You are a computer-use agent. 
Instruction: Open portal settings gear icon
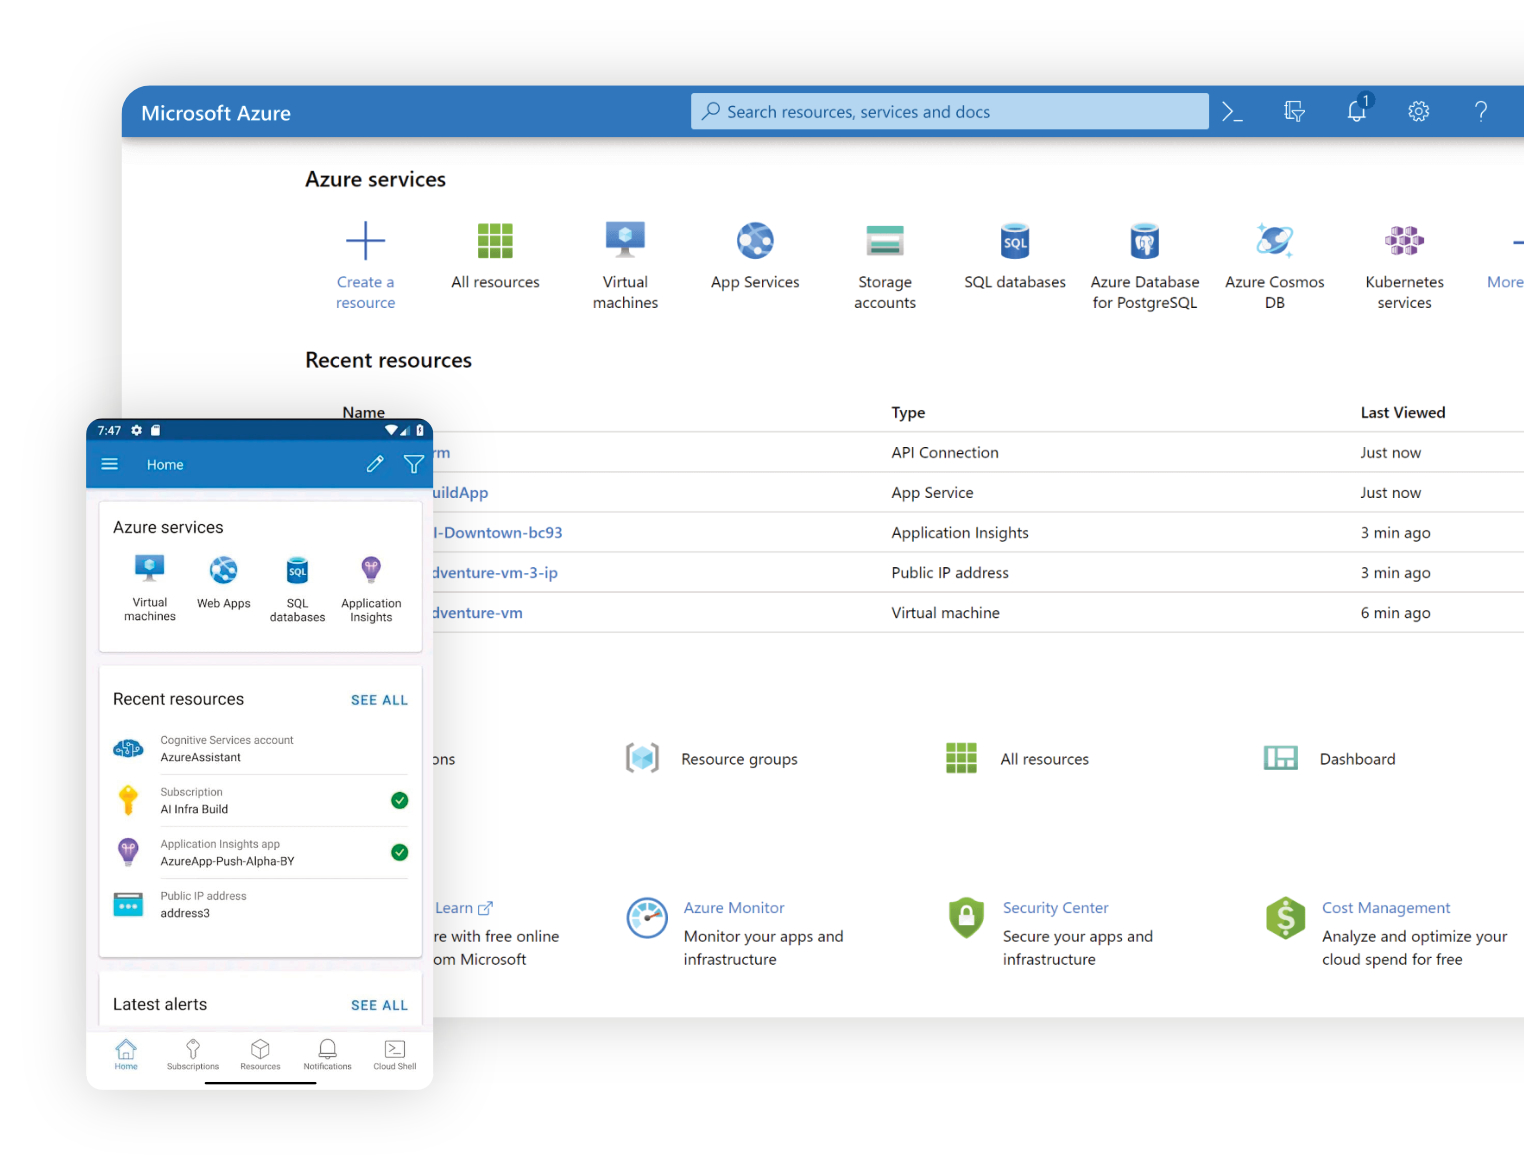[1418, 112]
